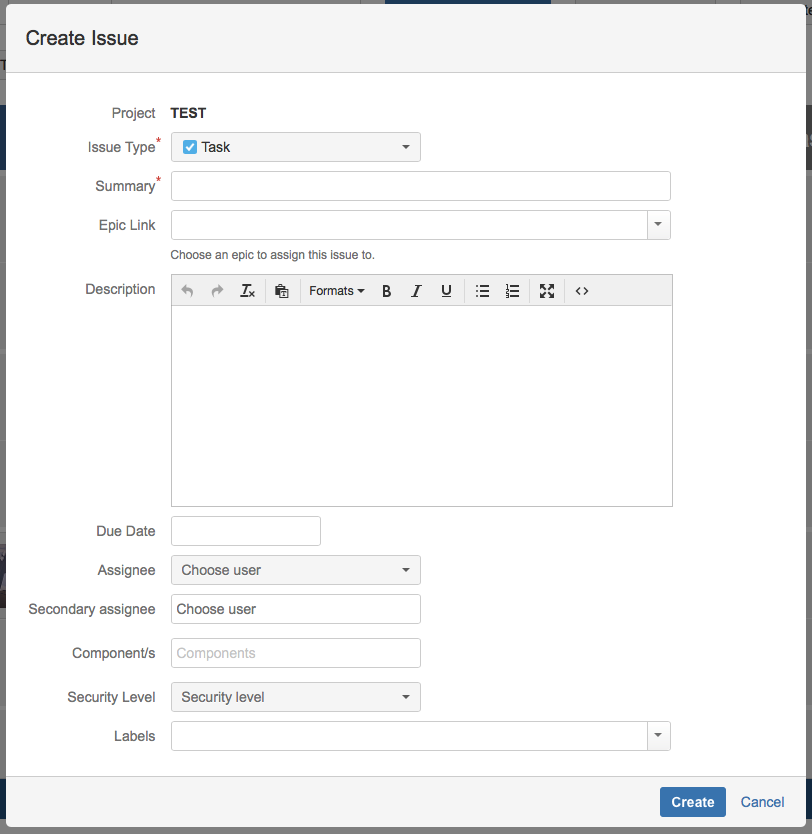Click the Create button

click(x=692, y=802)
